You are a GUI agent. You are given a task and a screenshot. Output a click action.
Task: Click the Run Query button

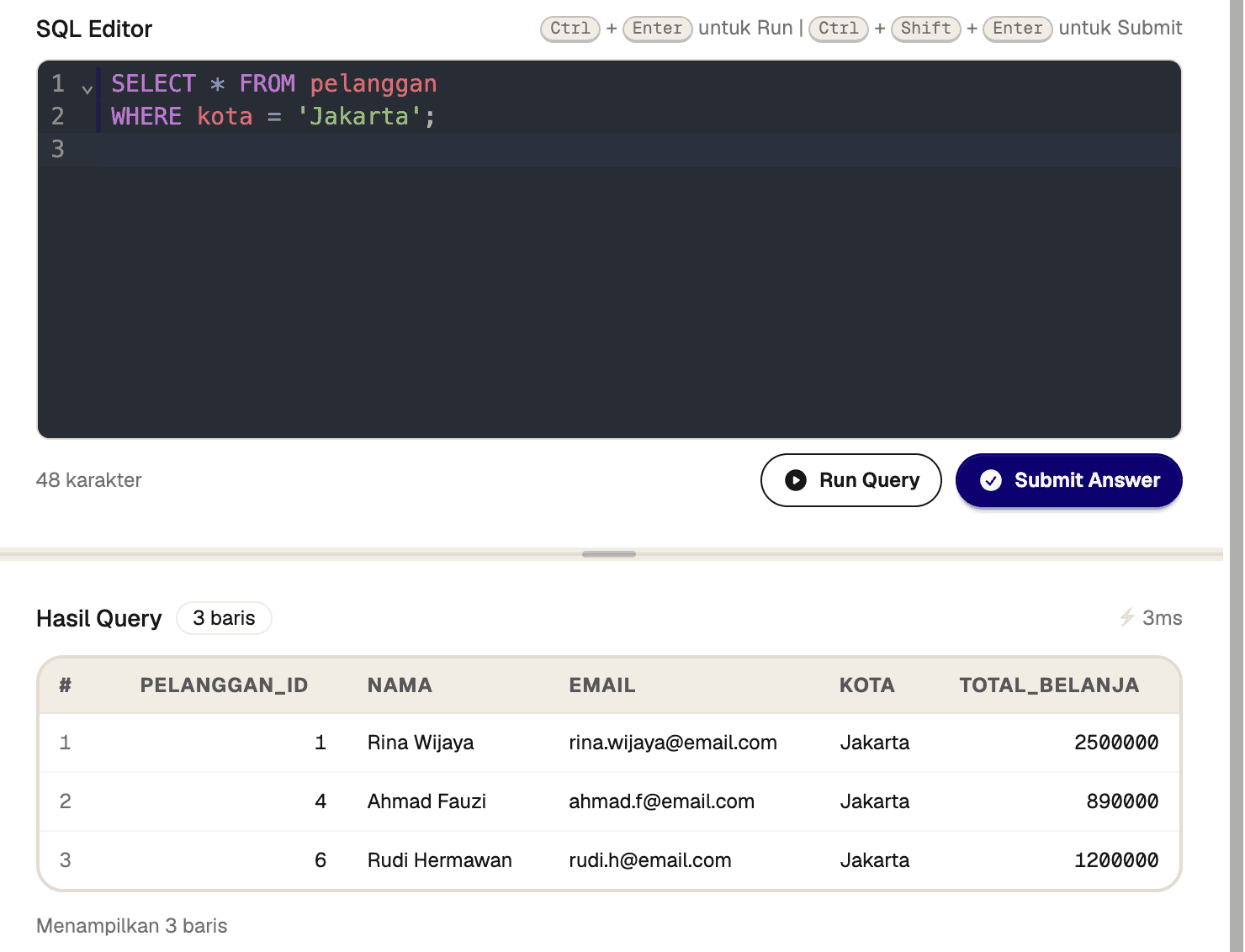click(x=851, y=480)
